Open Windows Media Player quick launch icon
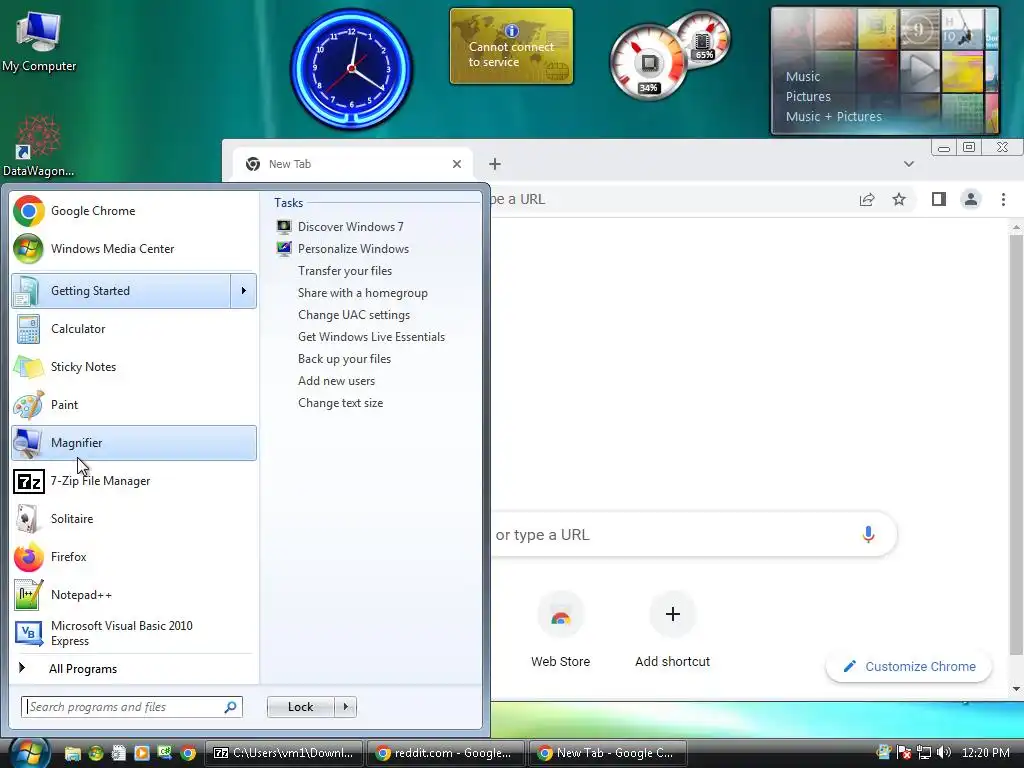This screenshot has width=1024, height=768. 142,753
